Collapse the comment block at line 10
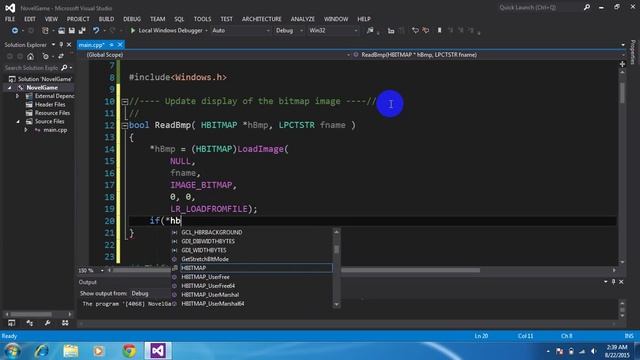Image resolution: width=640 pixels, height=360 pixels. coord(124,102)
